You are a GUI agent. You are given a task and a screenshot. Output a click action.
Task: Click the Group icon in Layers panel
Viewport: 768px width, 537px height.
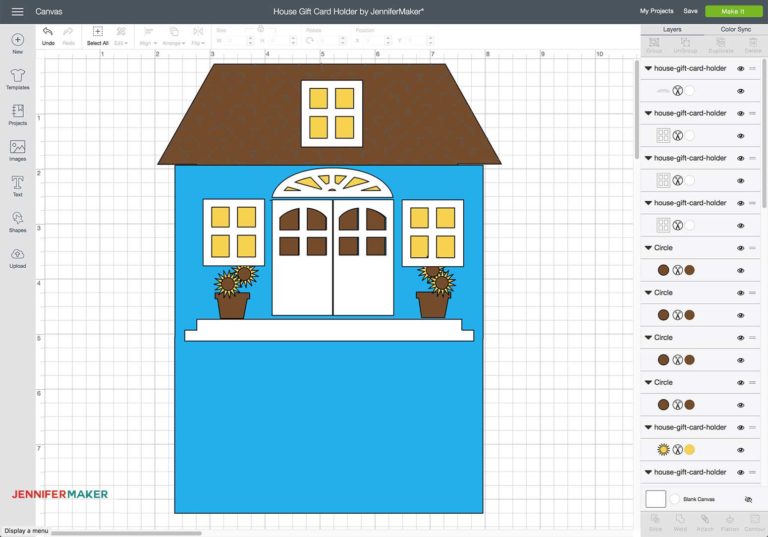coord(654,43)
